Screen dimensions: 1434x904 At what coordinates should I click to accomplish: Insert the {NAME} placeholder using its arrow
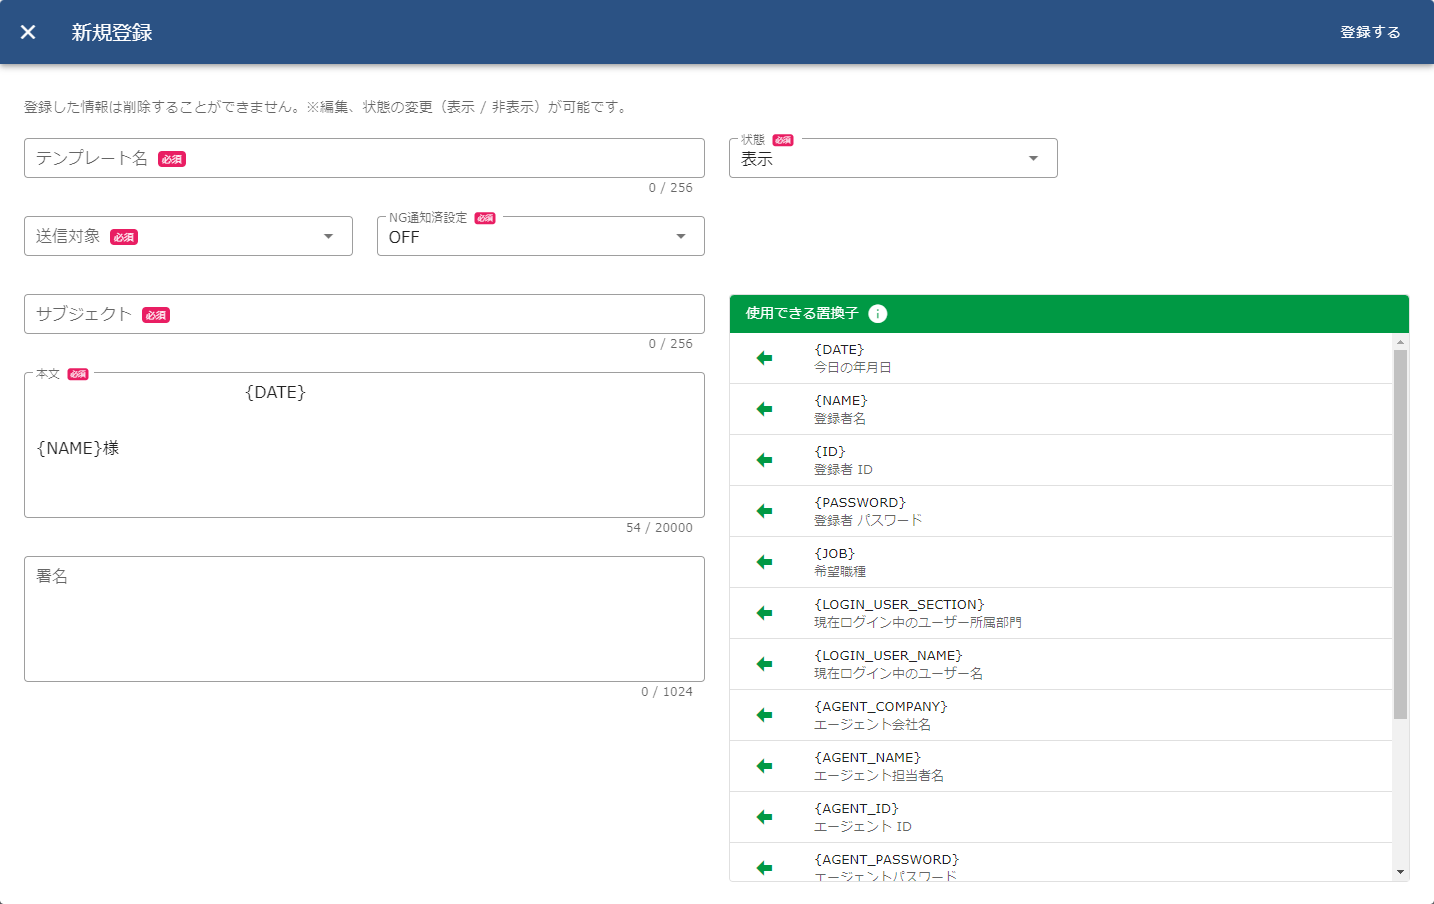coord(764,409)
